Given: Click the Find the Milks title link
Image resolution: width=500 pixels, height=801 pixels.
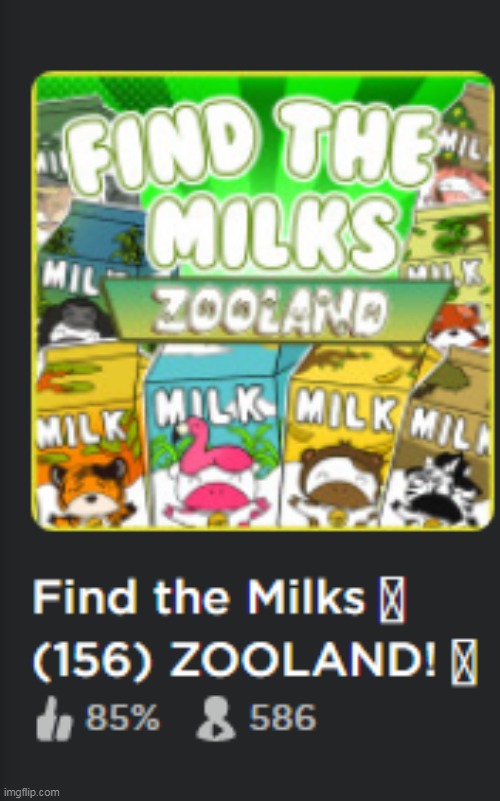Looking at the screenshot, I should (200, 598).
